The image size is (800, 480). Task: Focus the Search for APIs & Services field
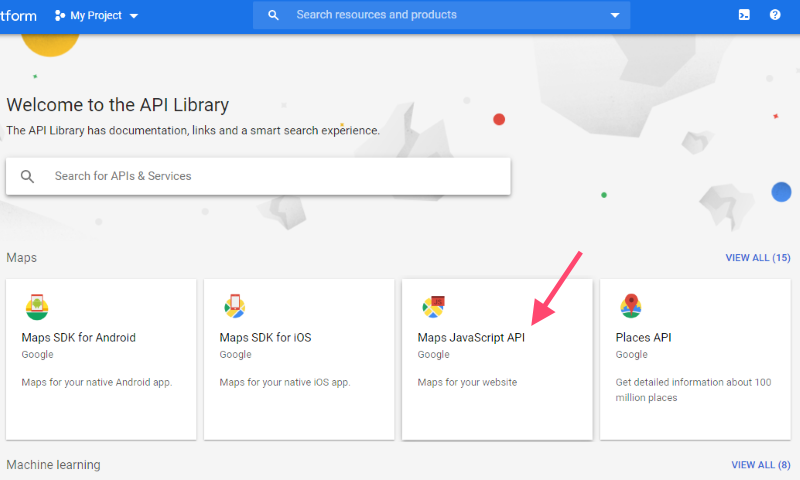258,176
